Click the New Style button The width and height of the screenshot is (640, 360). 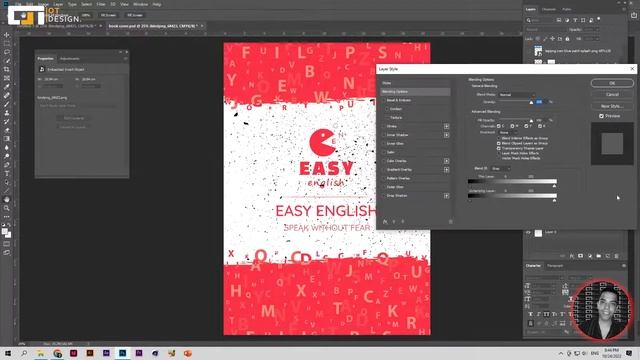612,106
